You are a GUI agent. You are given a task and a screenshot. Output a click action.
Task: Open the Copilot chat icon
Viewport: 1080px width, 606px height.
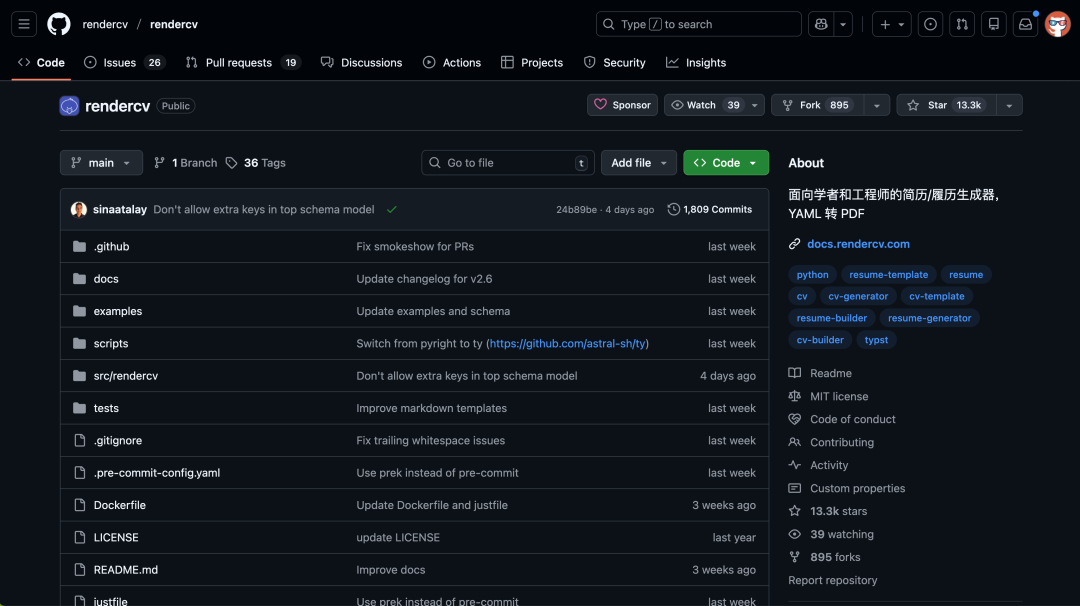[x=821, y=24]
